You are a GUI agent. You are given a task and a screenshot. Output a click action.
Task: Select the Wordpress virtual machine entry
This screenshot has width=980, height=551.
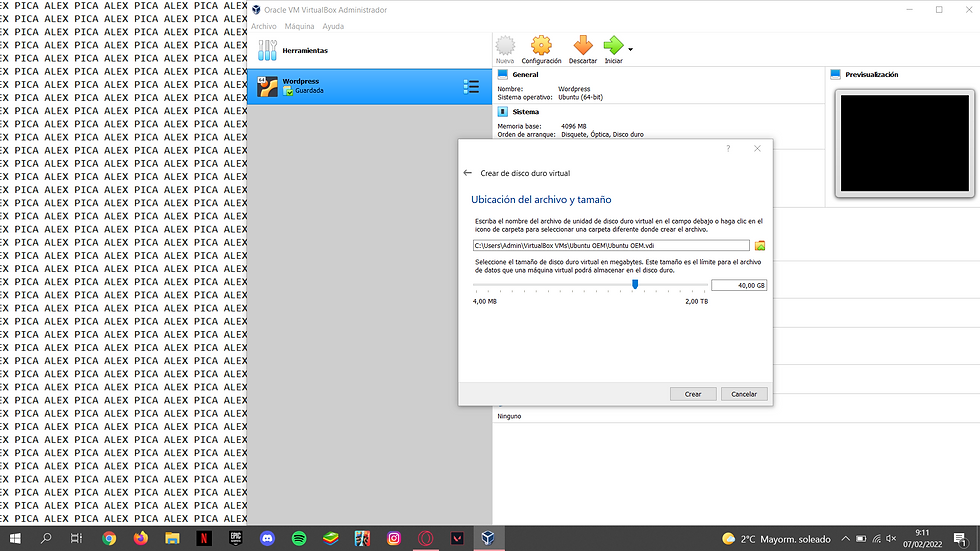[369, 87]
